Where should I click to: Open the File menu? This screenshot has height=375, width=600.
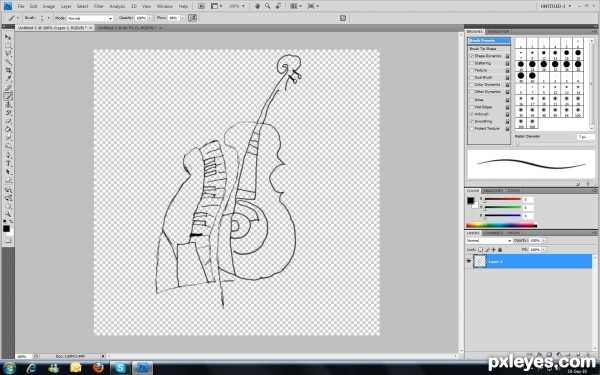[21, 6]
